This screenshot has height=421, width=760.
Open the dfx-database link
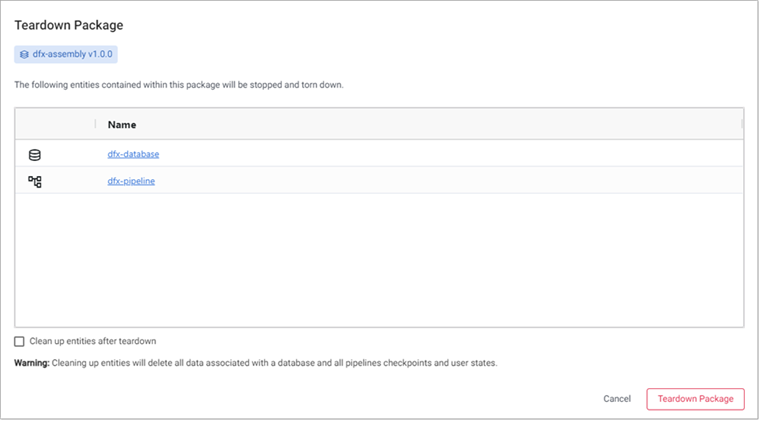pyautogui.click(x=133, y=154)
